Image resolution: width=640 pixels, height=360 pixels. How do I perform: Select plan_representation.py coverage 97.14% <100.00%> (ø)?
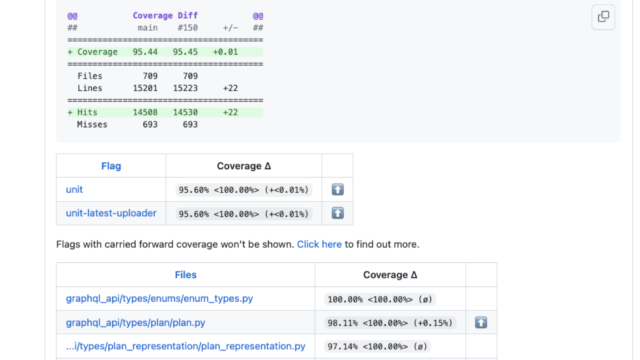click(378, 347)
